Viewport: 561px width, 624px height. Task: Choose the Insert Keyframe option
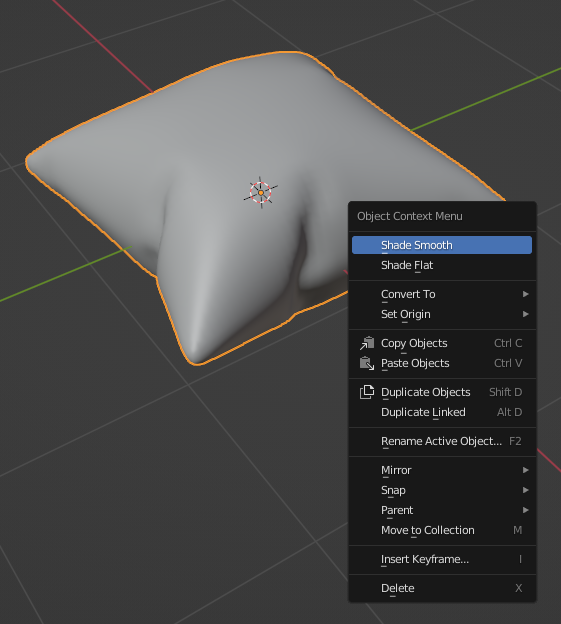[442, 560]
